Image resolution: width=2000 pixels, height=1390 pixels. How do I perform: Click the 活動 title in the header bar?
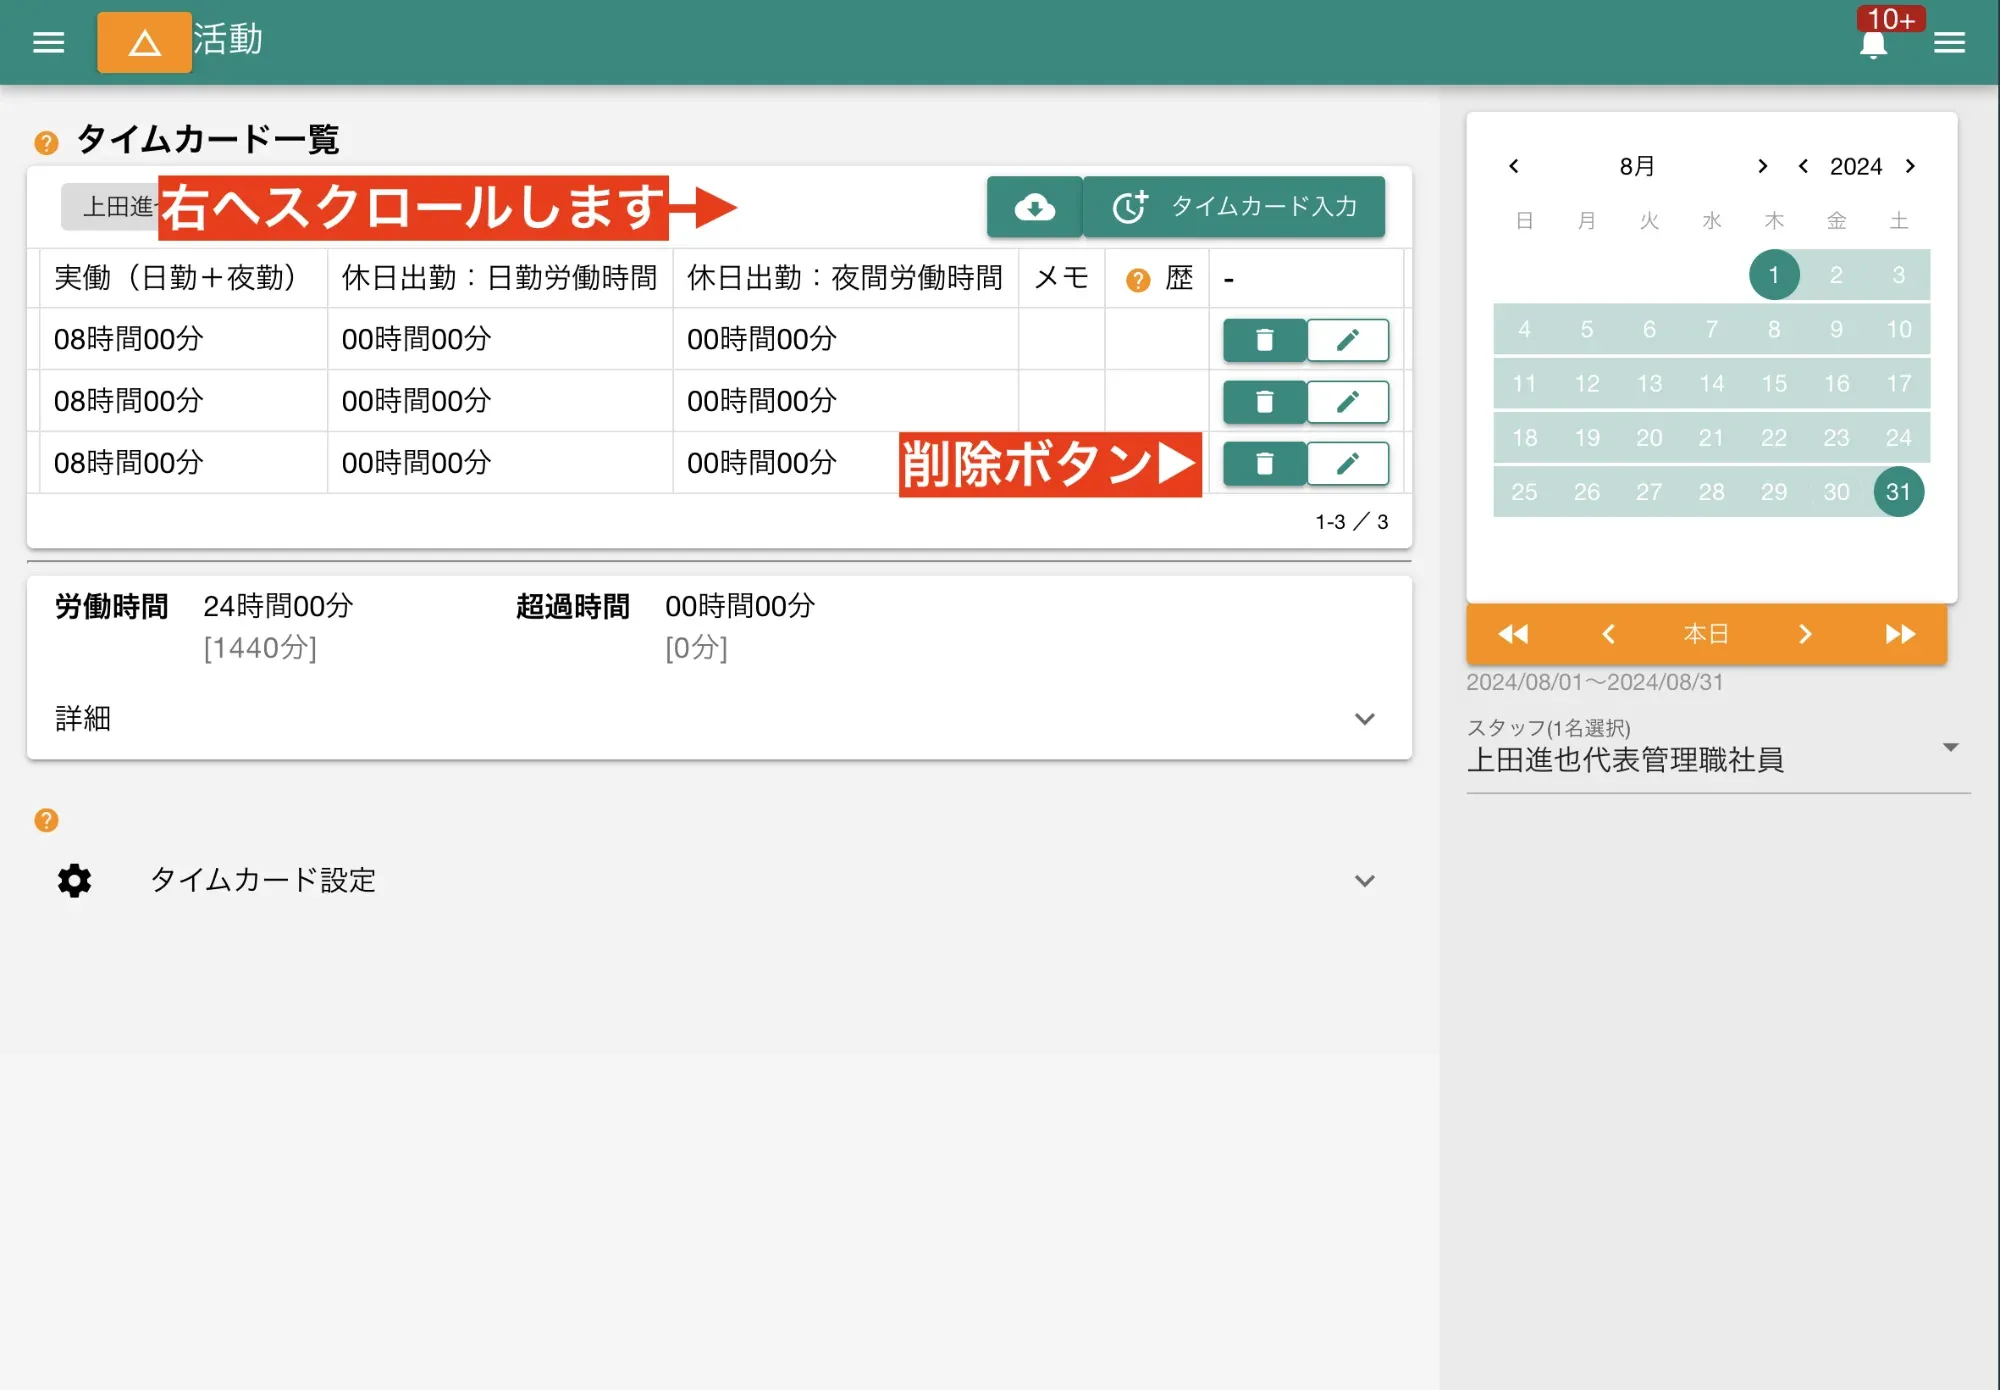click(x=230, y=41)
